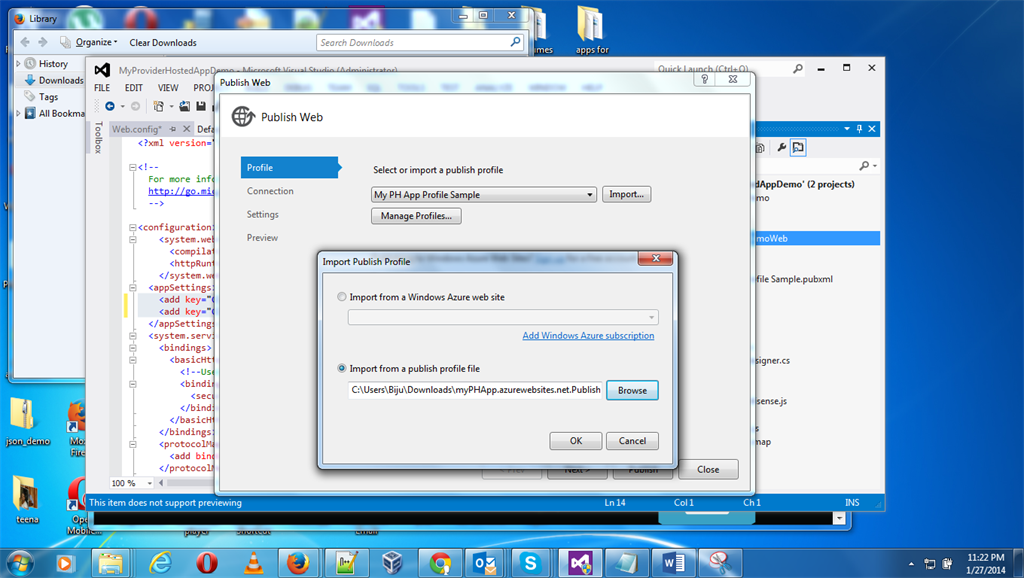
Task: Click the Close button of Publish Web
Action: (x=708, y=469)
